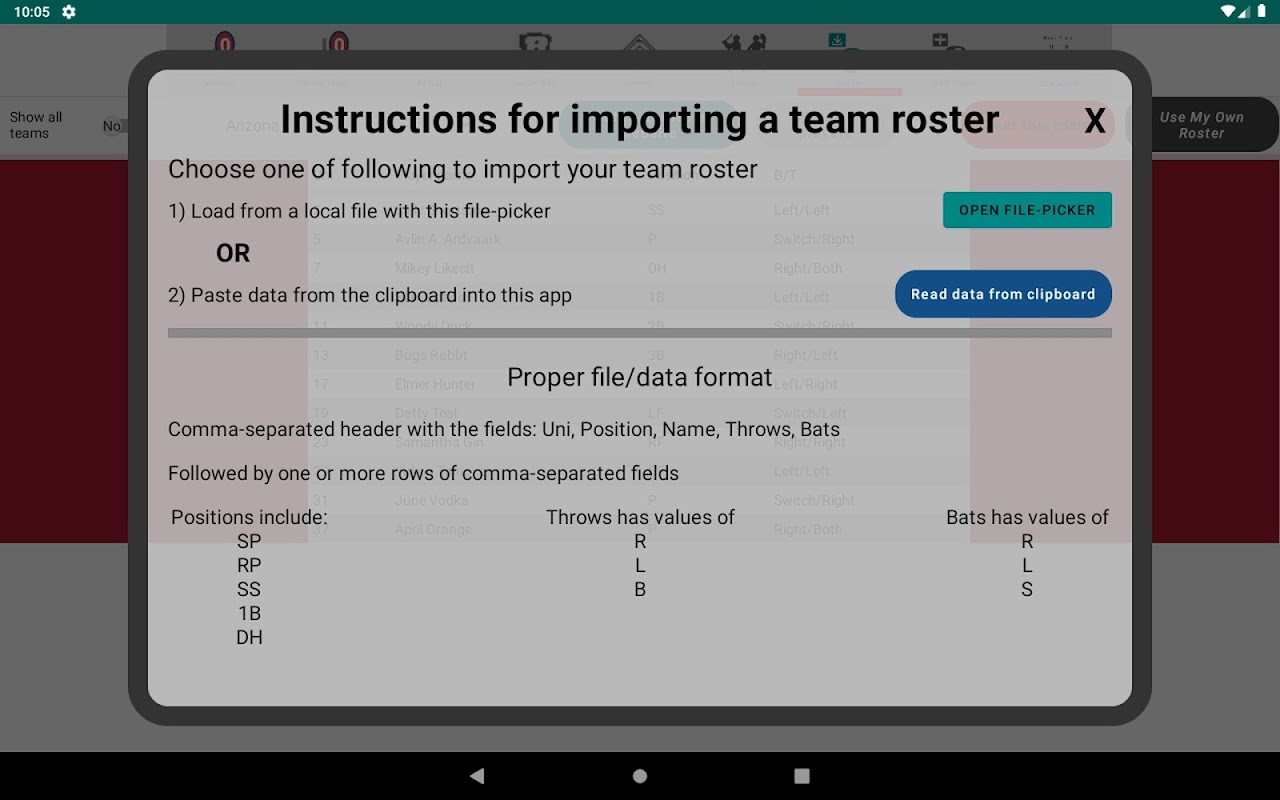This screenshot has width=1280, height=800.
Task: Tap the Use My Own Roster button
Action: pyautogui.click(x=1201, y=125)
